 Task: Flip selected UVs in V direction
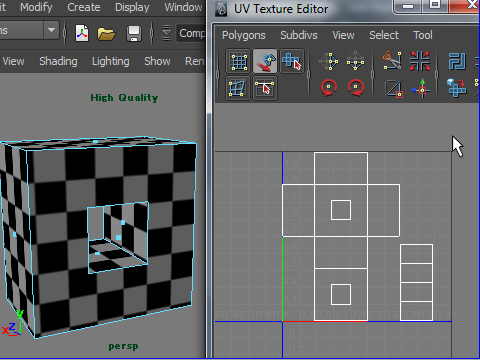pyautogui.click(x=355, y=61)
